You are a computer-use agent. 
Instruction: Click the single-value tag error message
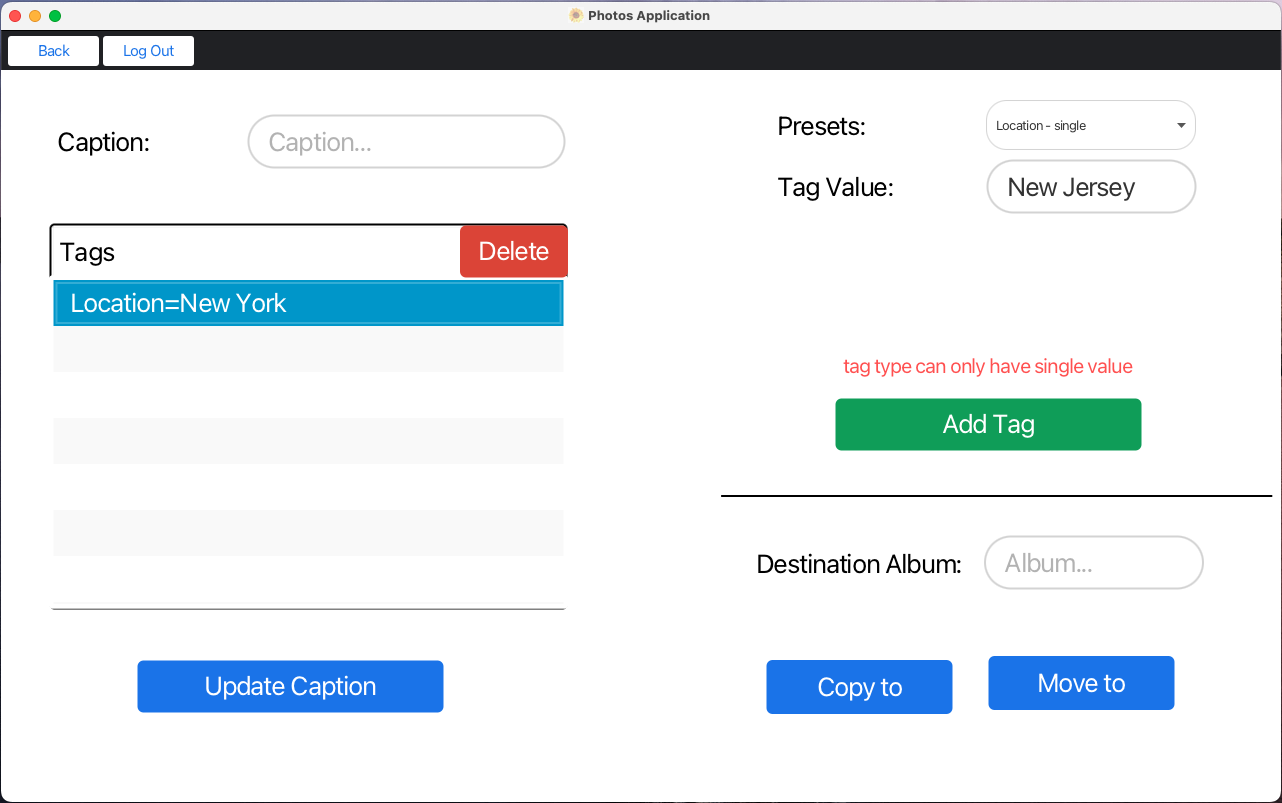tap(987, 366)
